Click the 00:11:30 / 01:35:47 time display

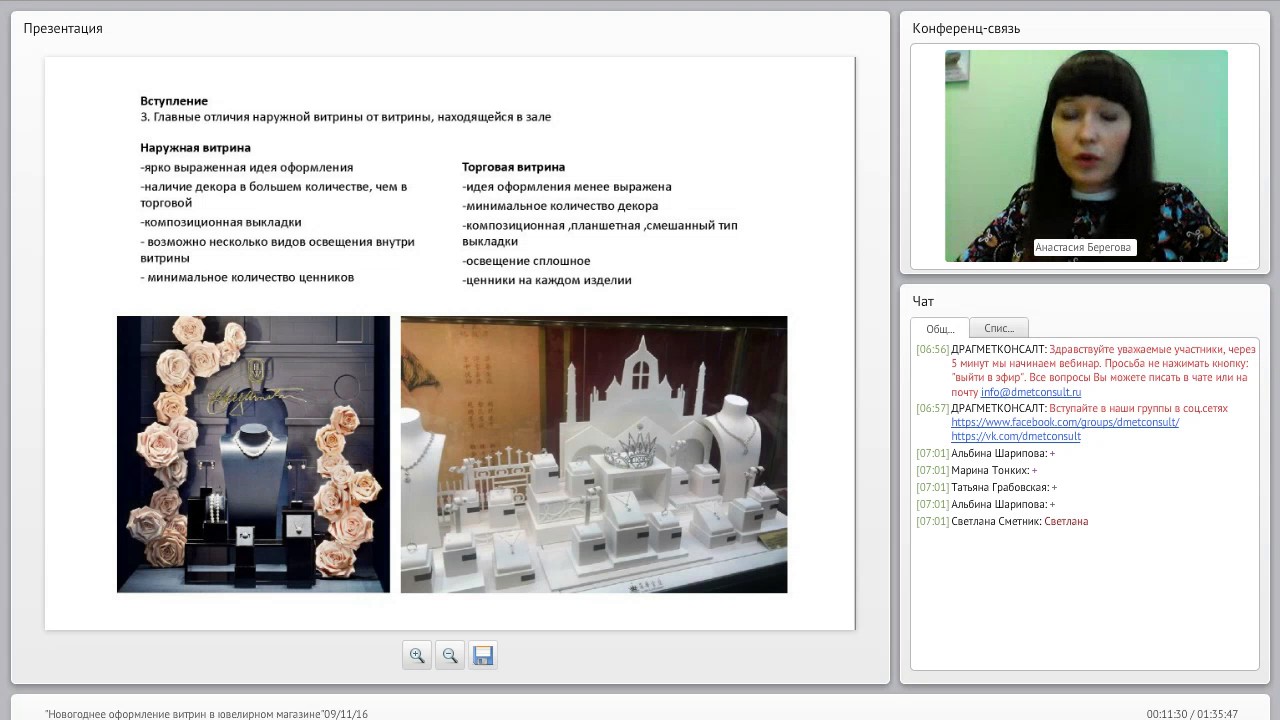[x=1192, y=714]
